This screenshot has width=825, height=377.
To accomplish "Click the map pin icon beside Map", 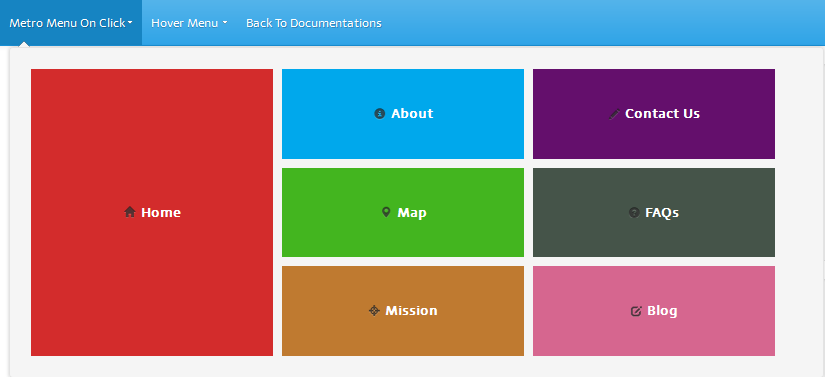I will point(386,212).
